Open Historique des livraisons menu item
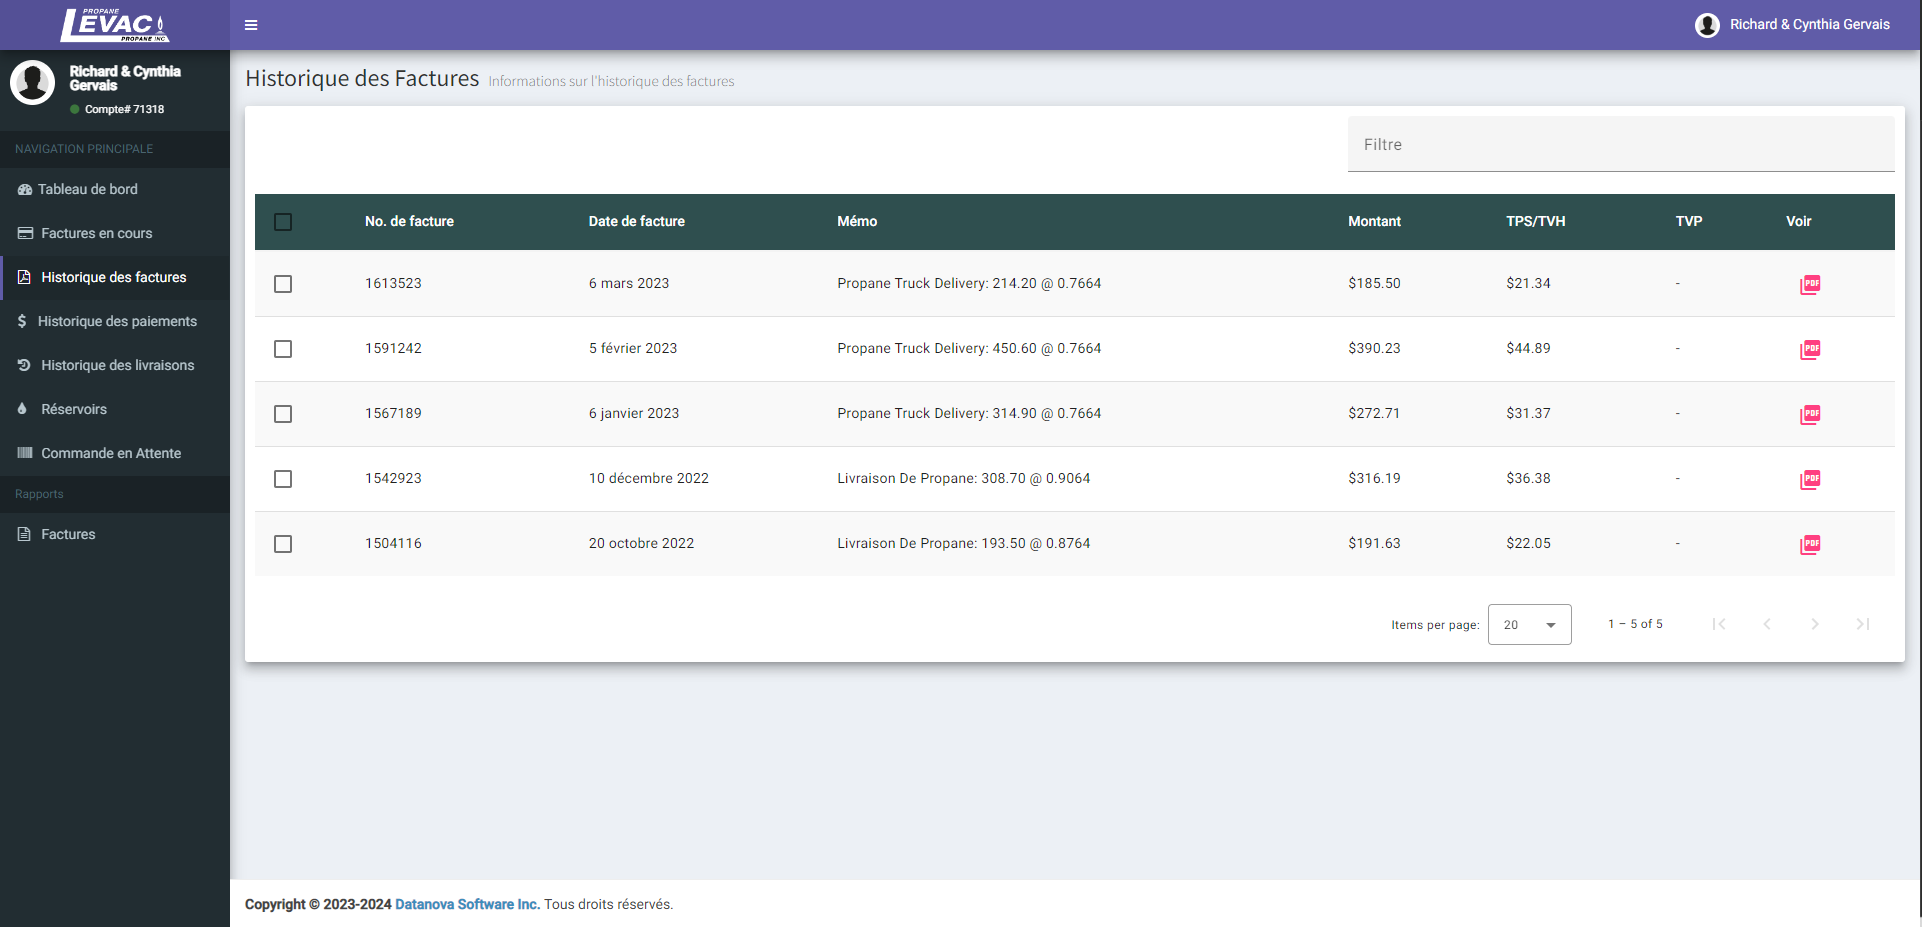This screenshot has height=927, width=1922. point(115,365)
